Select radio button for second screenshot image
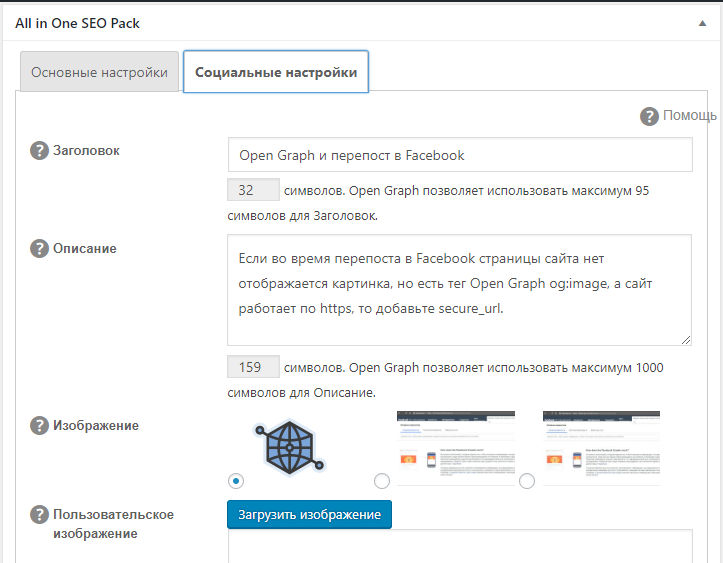The width and height of the screenshot is (723, 563). pos(381,481)
